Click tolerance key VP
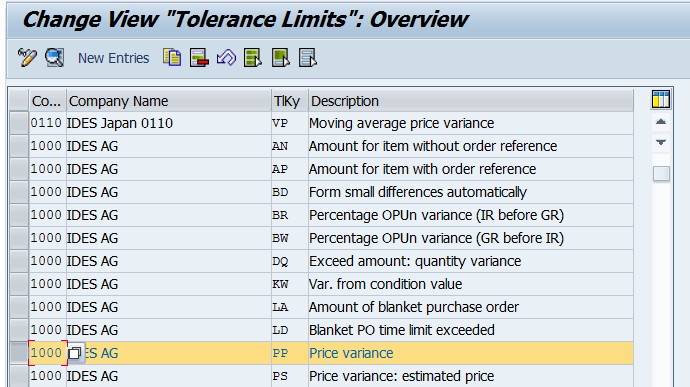 (x=280, y=123)
